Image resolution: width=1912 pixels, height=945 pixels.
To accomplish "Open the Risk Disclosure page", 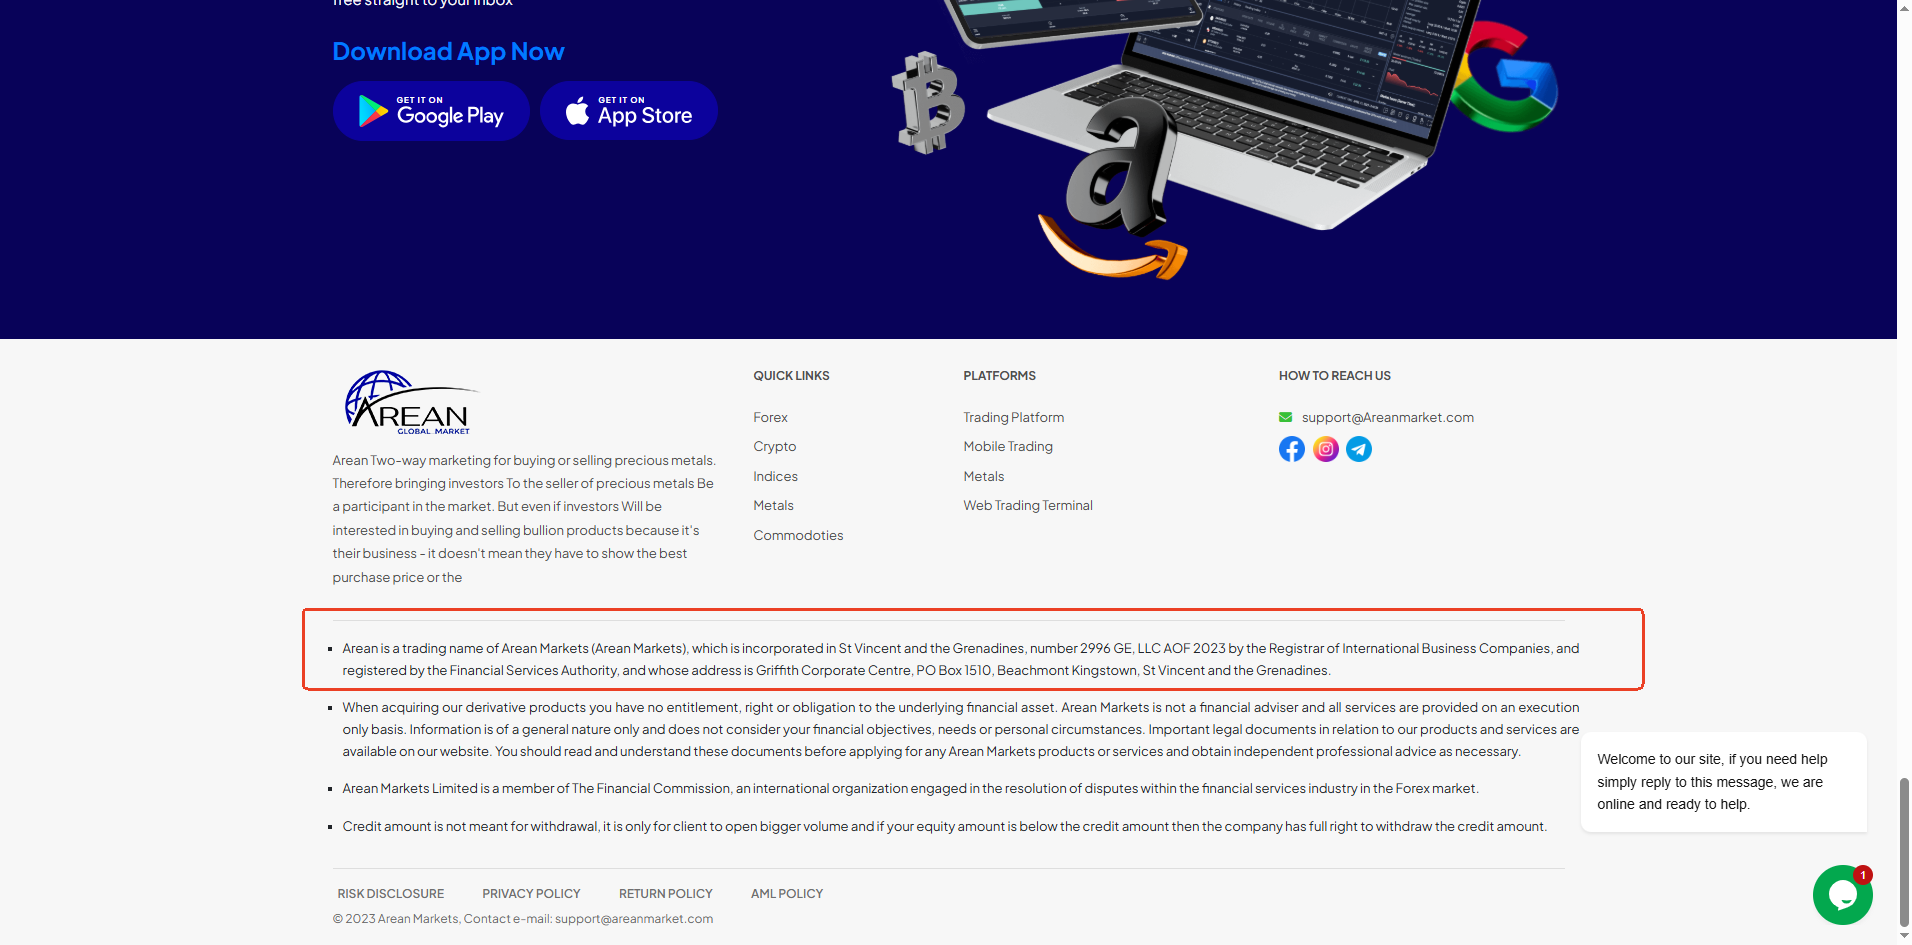I will click(391, 893).
